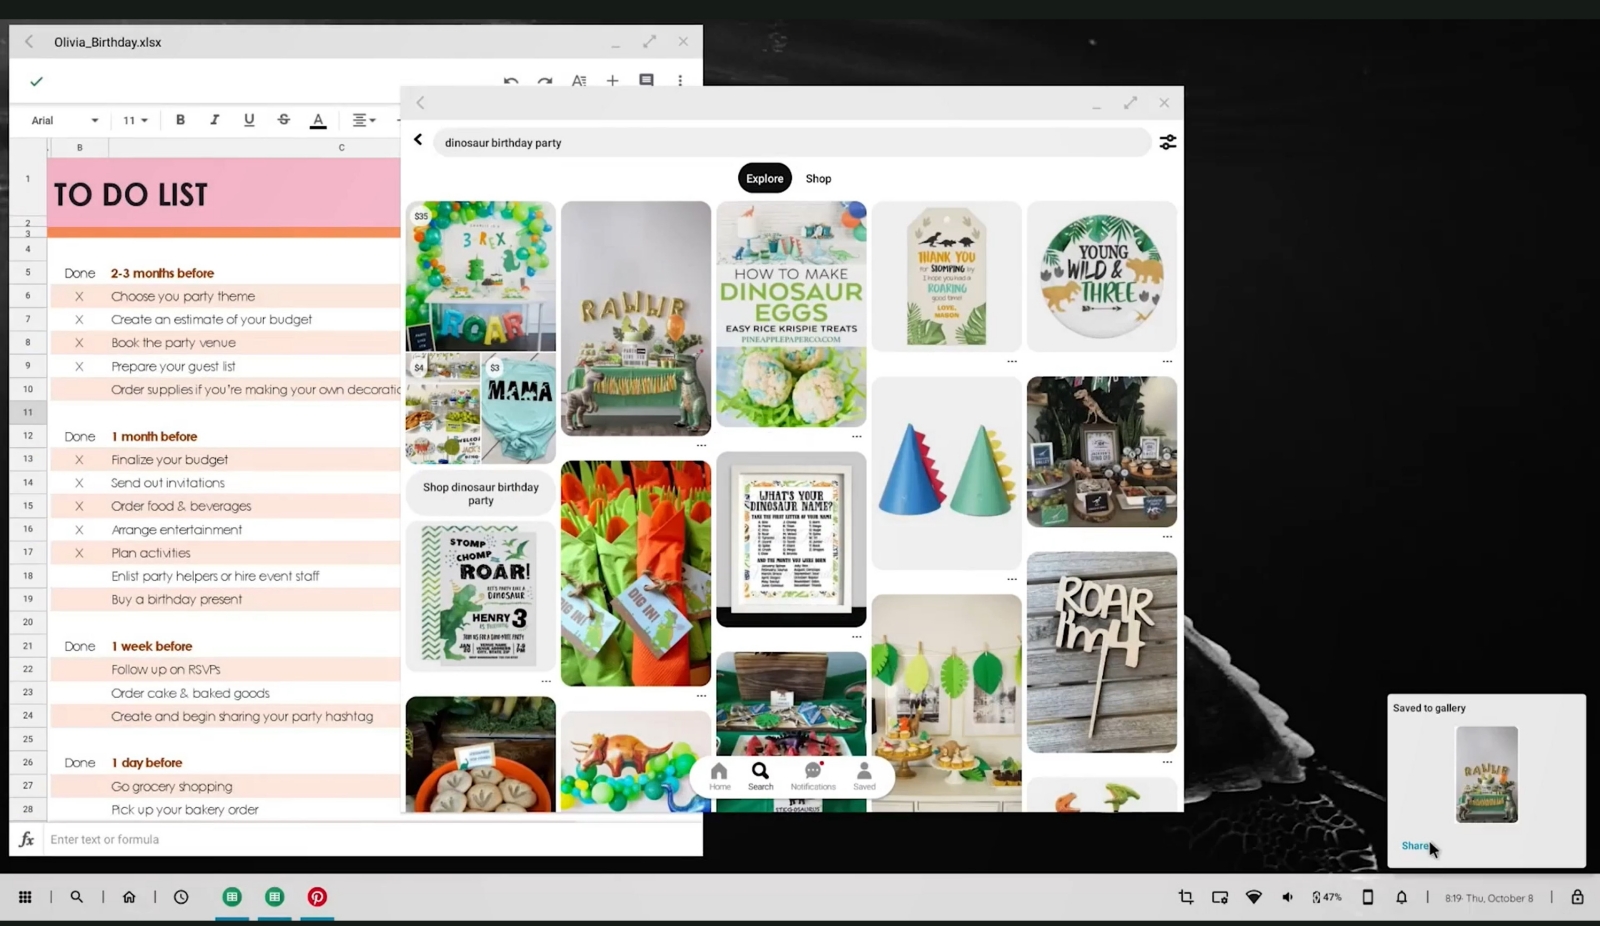The height and width of the screenshot is (926, 1600).
Task: Go back from Pinterest search results
Action: tap(418, 141)
